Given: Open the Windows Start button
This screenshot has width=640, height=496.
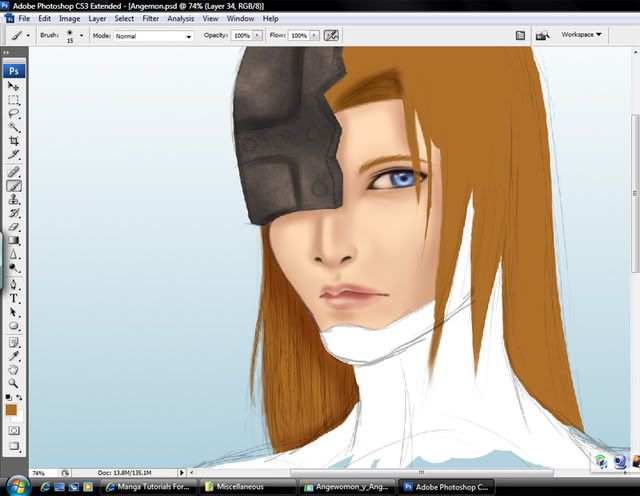Looking at the screenshot, I should click(x=17, y=486).
